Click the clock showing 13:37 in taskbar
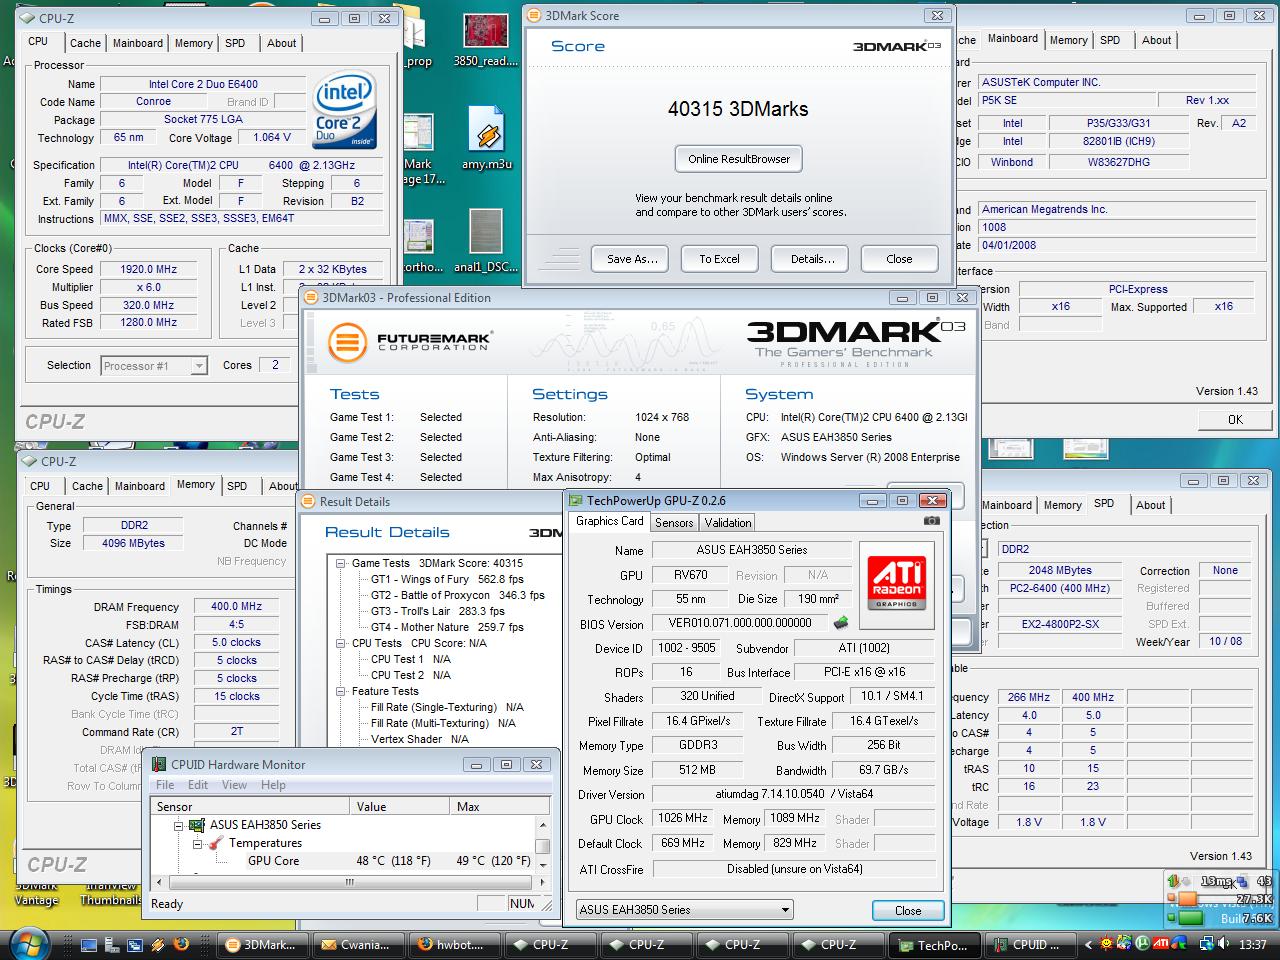 tap(1252, 944)
